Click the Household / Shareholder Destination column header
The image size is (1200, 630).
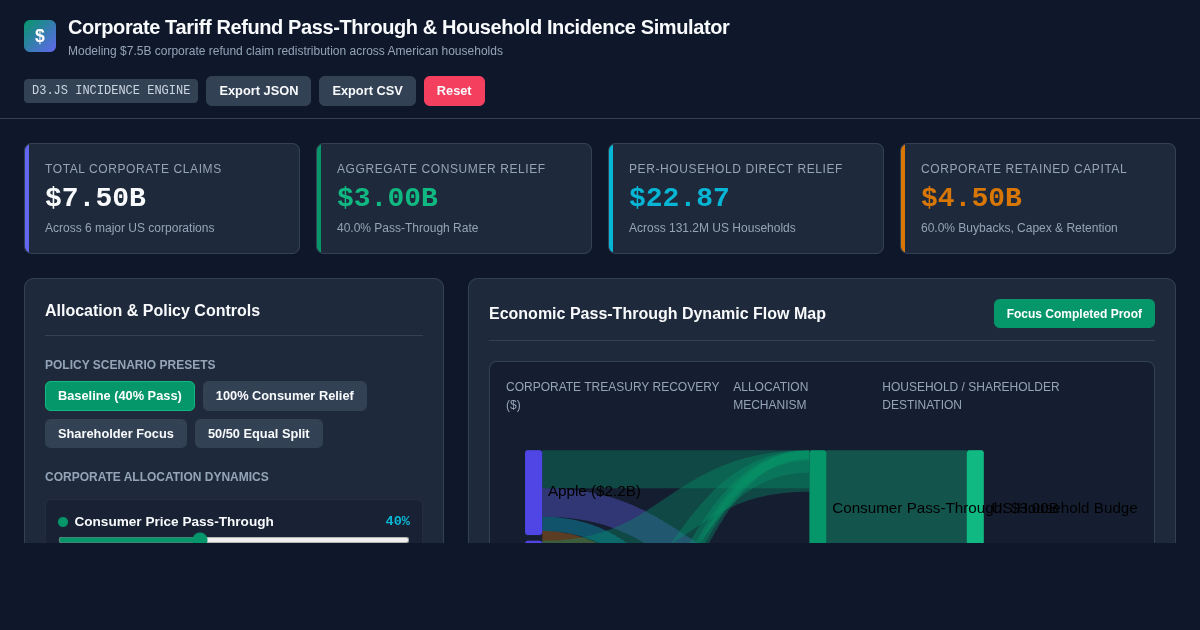(970, 396)
